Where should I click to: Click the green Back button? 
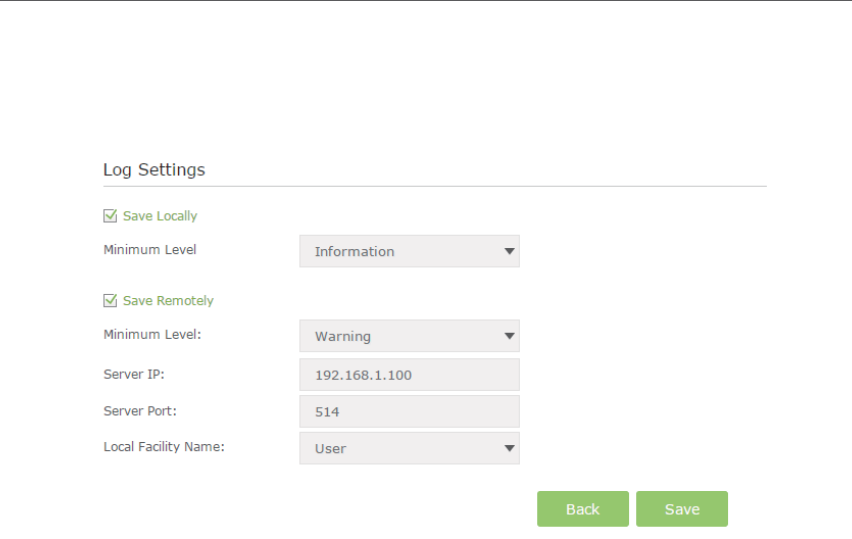click(x=583, y=509)
